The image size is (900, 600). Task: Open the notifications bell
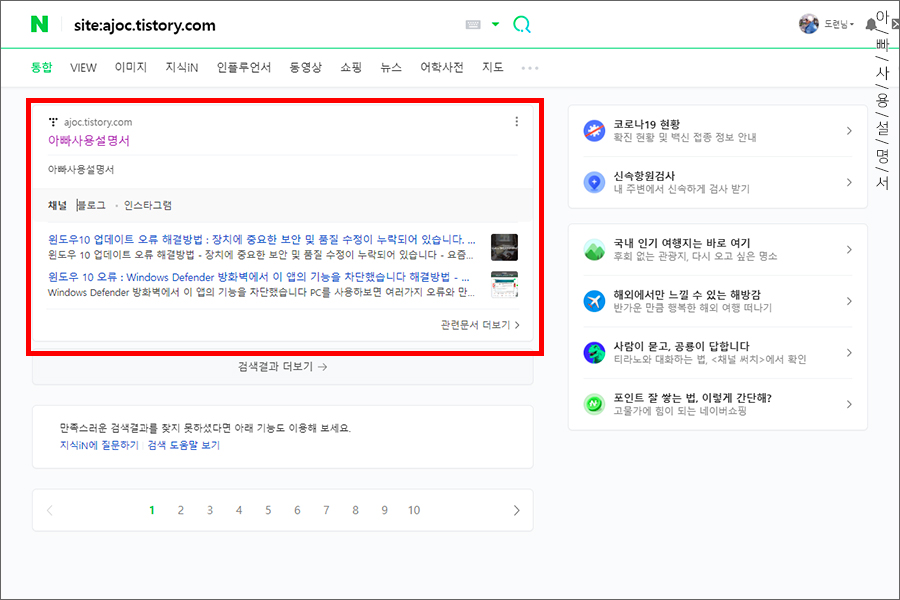[x=871, y=25]
